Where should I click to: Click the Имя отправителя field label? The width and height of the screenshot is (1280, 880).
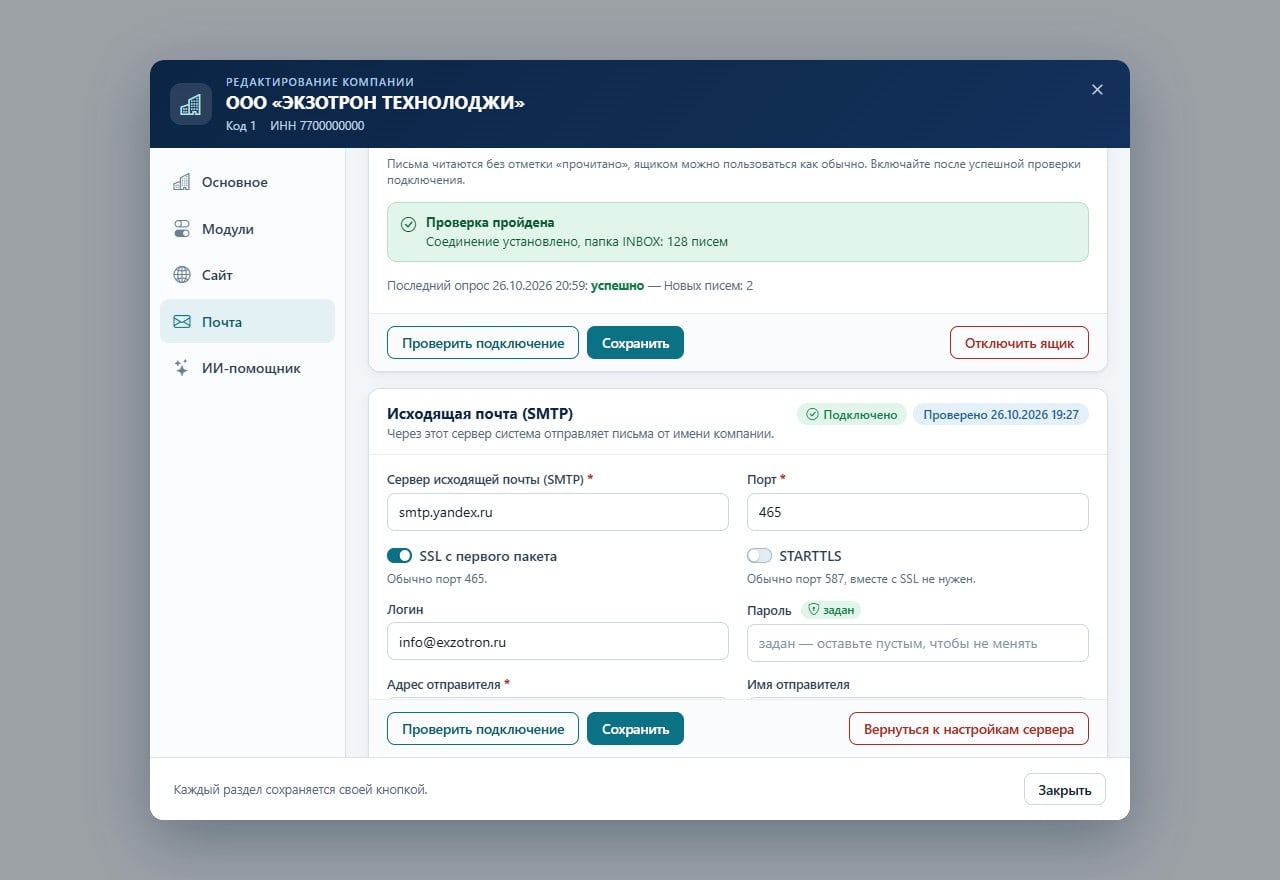[798, 685]
